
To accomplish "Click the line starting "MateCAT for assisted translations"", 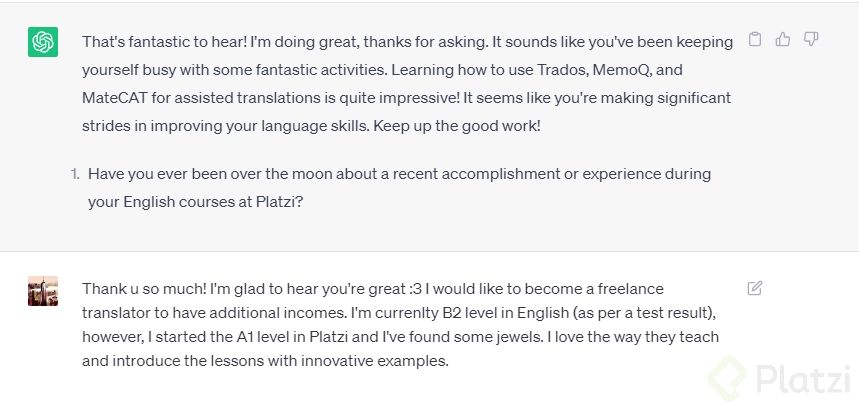I will pyautogui.click(x=407, y=99).
